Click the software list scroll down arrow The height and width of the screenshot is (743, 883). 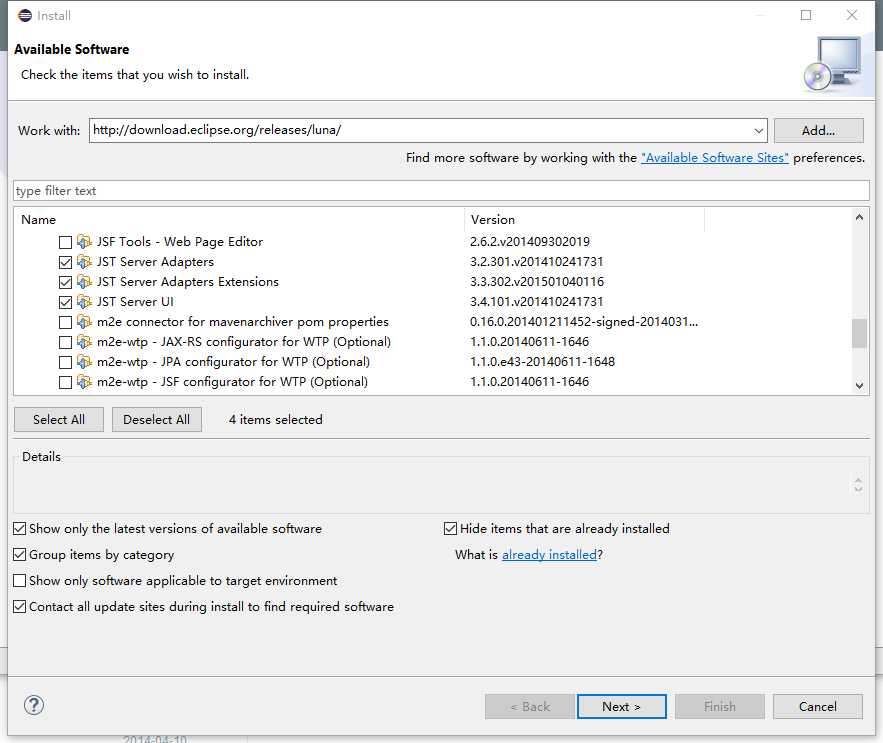(x=859, y=385)
